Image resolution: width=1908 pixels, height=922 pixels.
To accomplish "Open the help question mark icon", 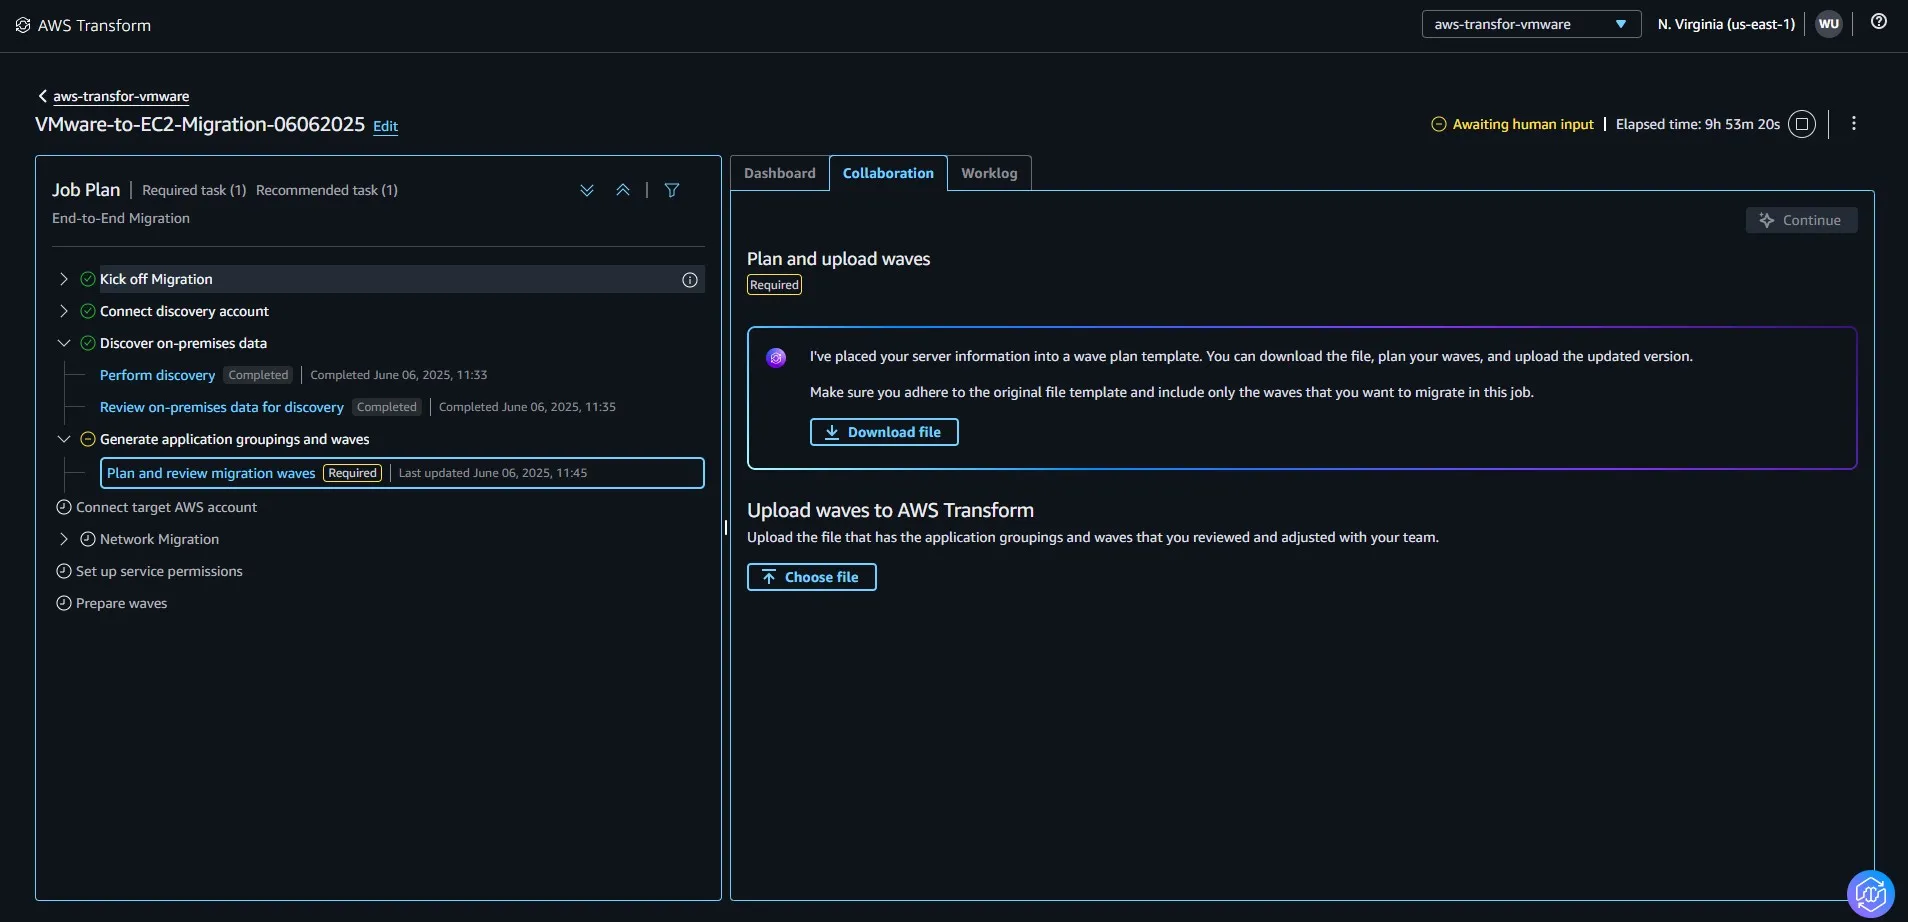I will [1879, 22].
